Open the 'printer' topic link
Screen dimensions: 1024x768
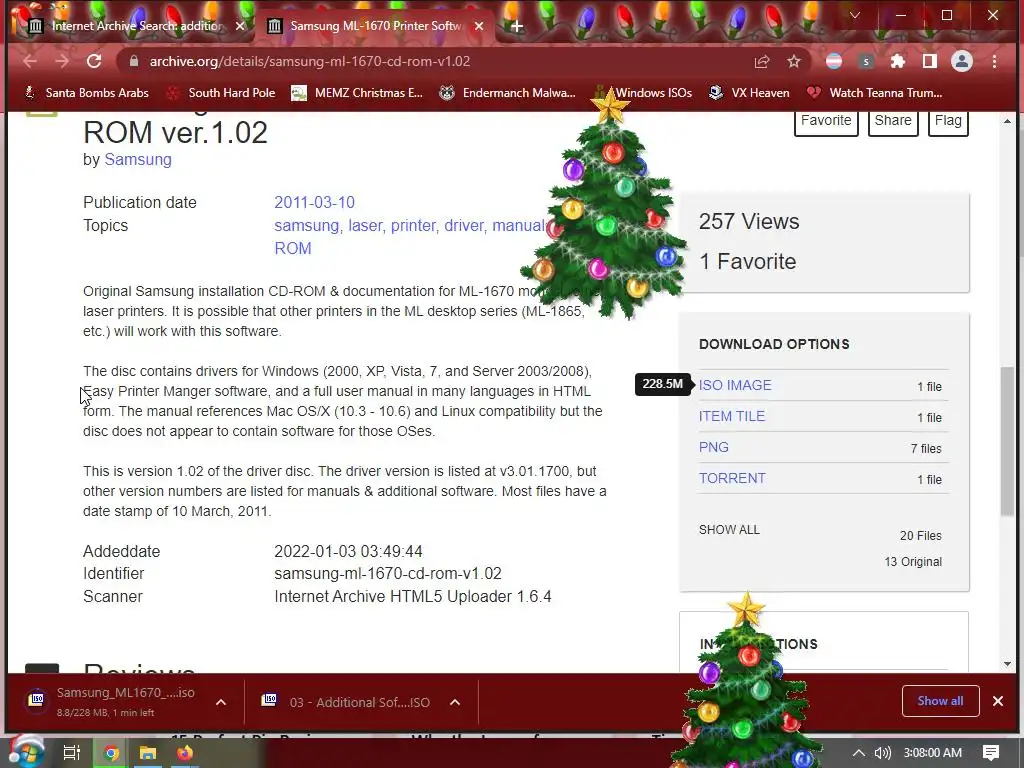(413, 225)
